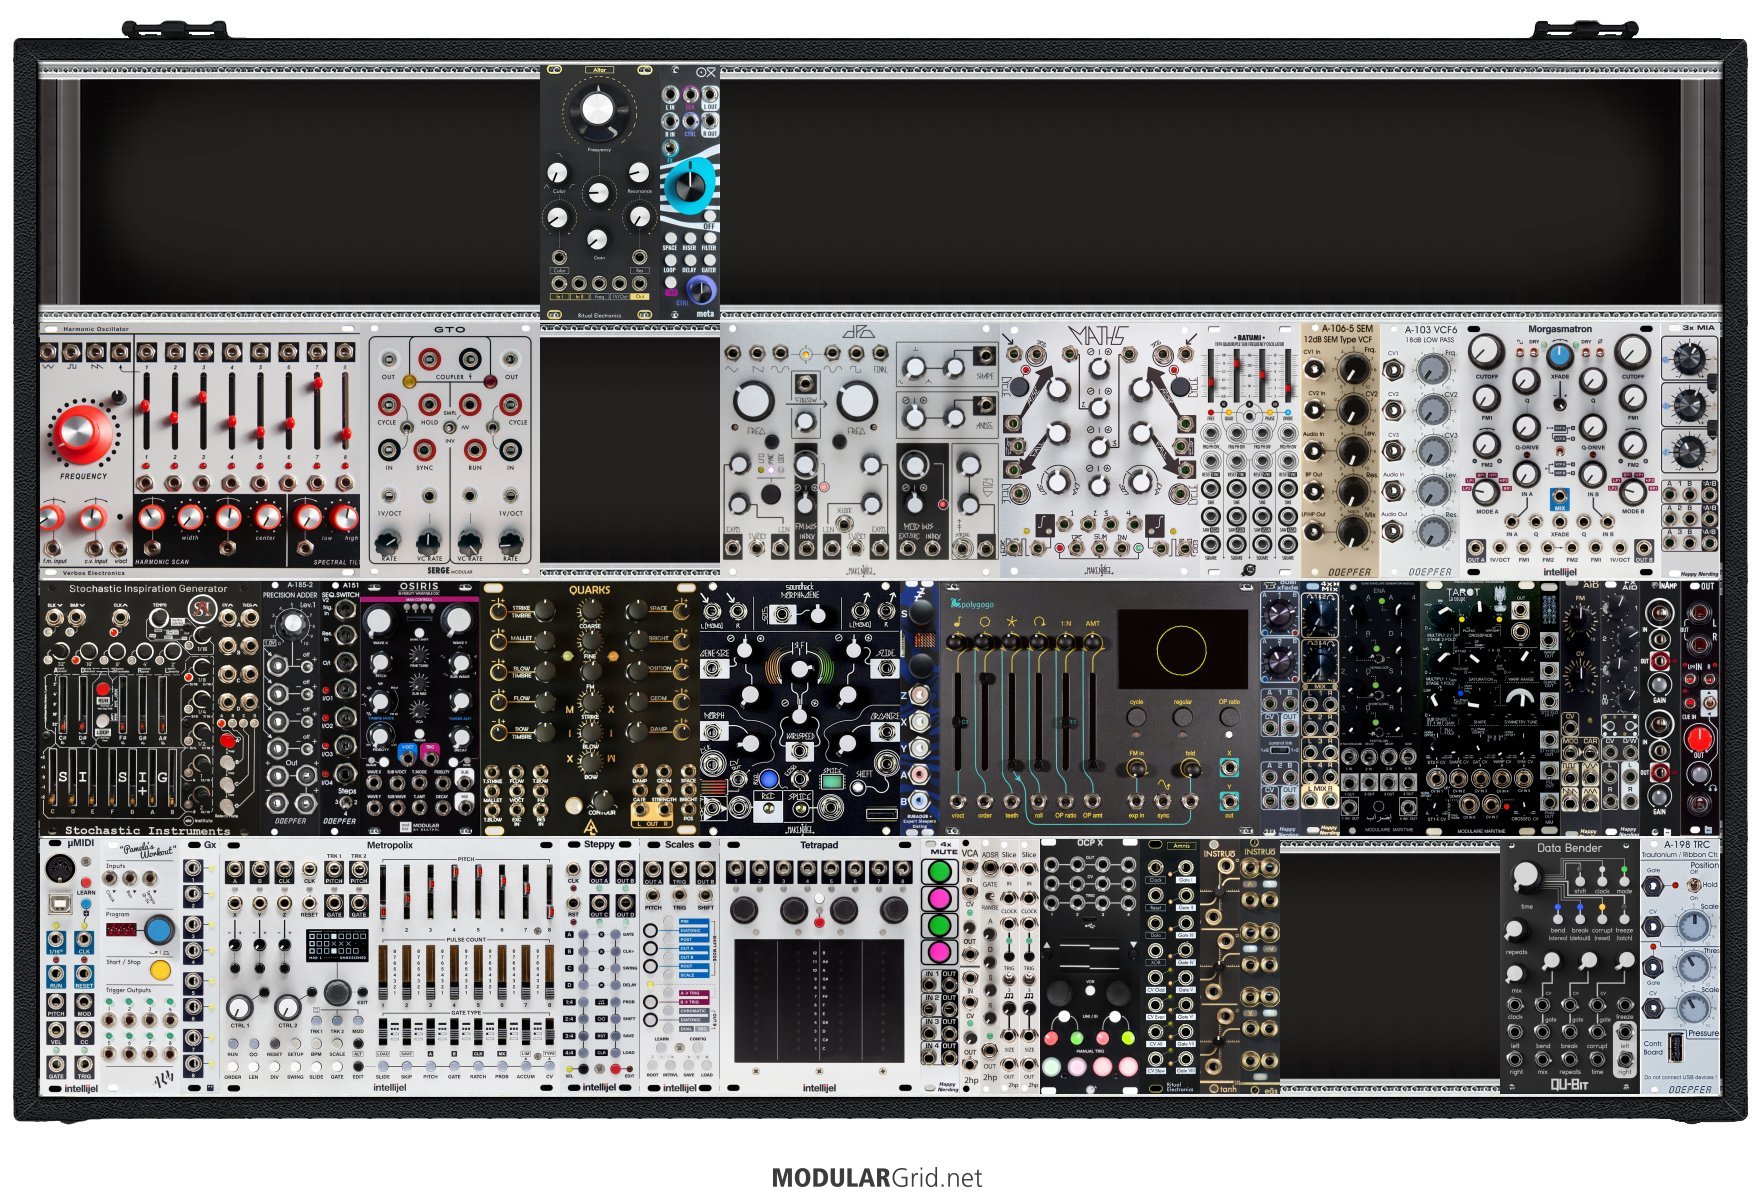The height and width of the screenshot is (1199, 1755).
Task: Click the blue Program knob on Pamela's Workout
Action: tap(158, 930)
